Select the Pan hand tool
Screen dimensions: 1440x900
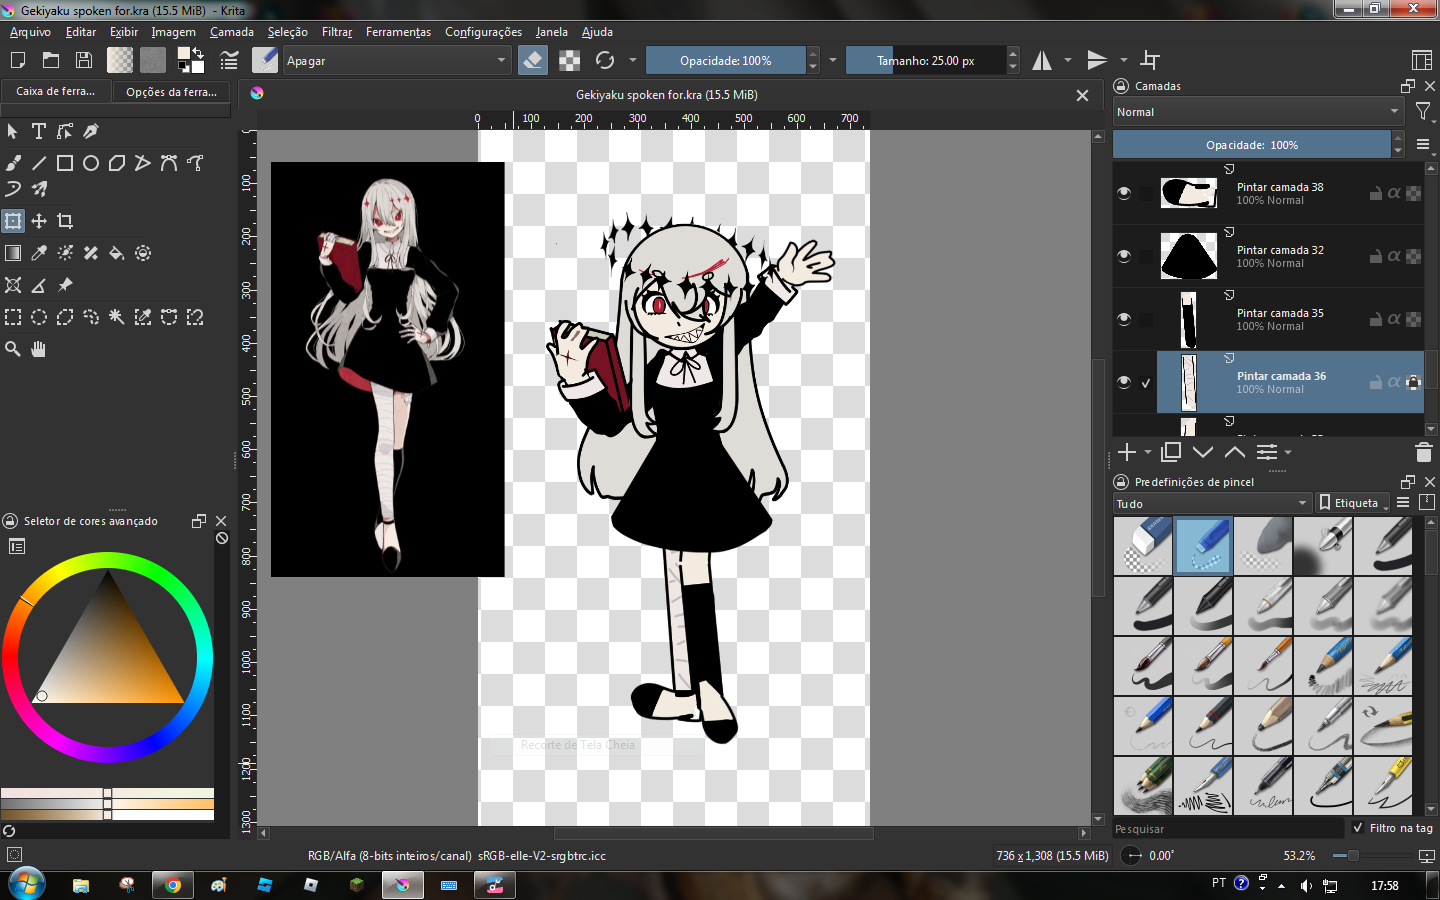pyautogui.click(x=39, y=349)
